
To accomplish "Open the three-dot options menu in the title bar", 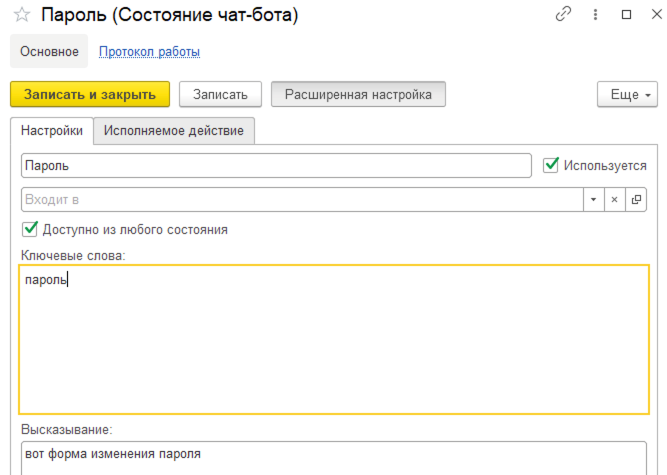I will 595,14.
